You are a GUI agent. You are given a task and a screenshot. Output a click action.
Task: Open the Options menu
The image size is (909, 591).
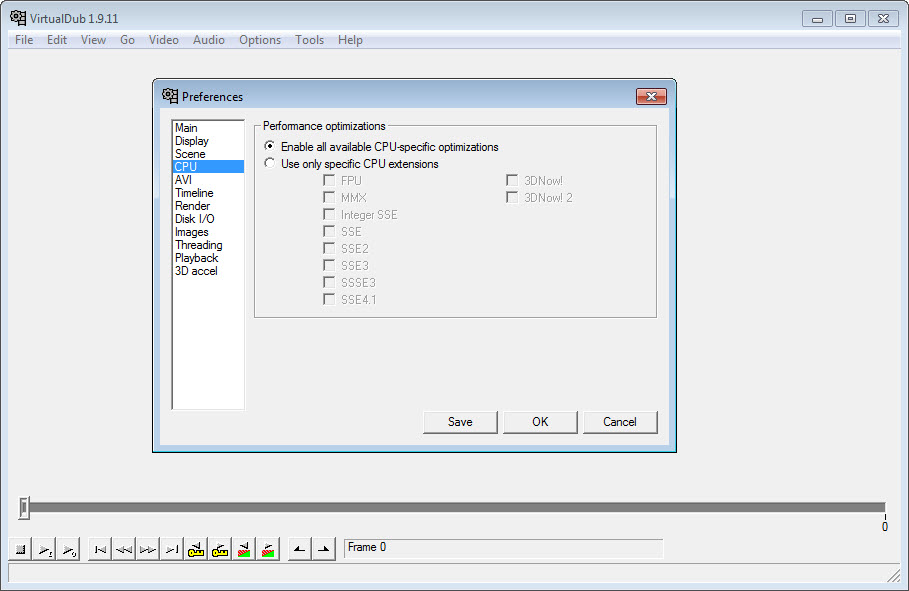click(x=260, y=39)
